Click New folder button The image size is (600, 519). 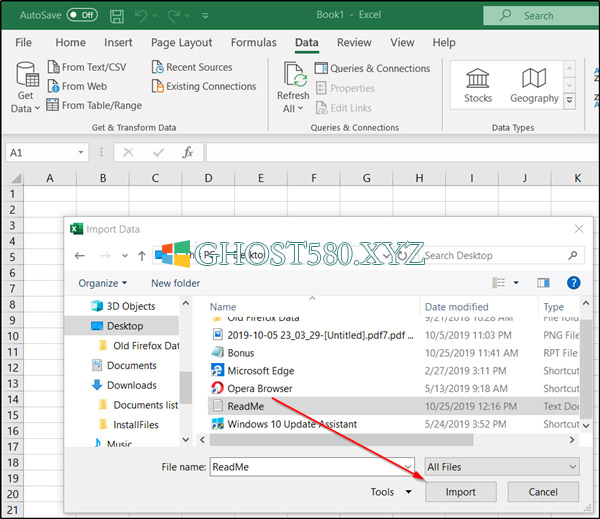(175, 283)
